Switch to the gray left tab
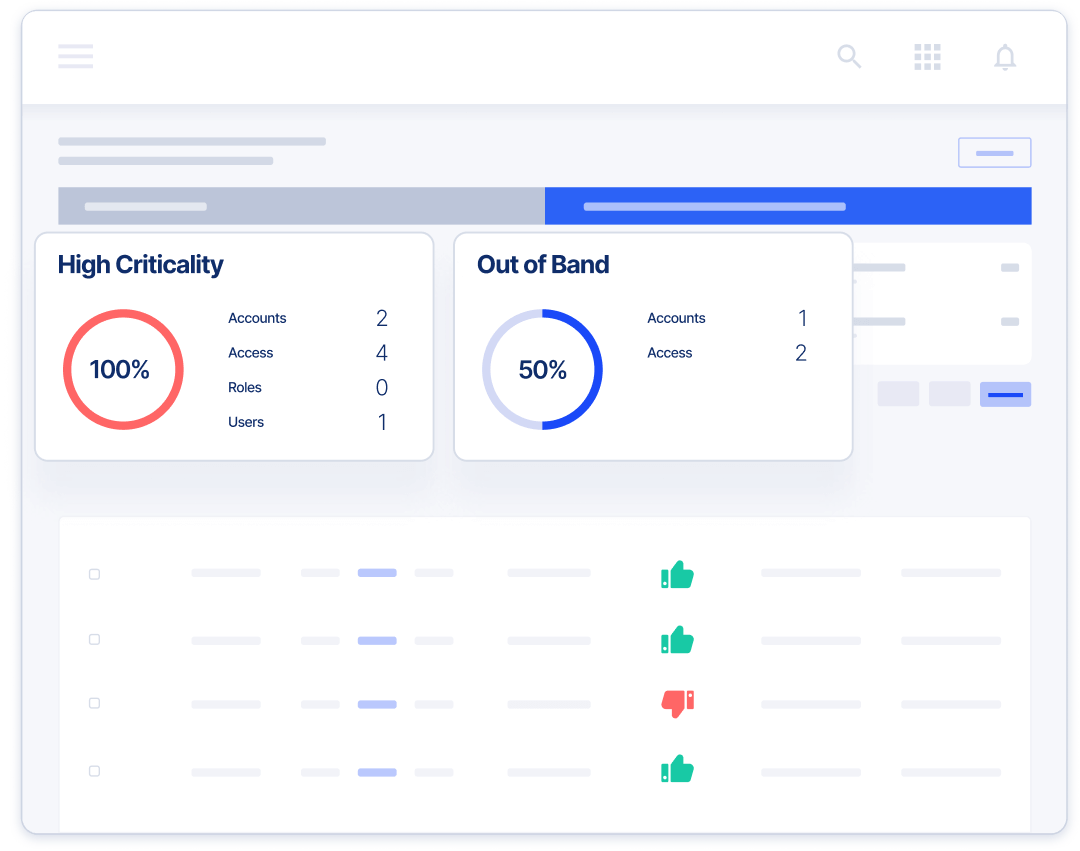The image size is (1080, 851). [x=301, y=206]
